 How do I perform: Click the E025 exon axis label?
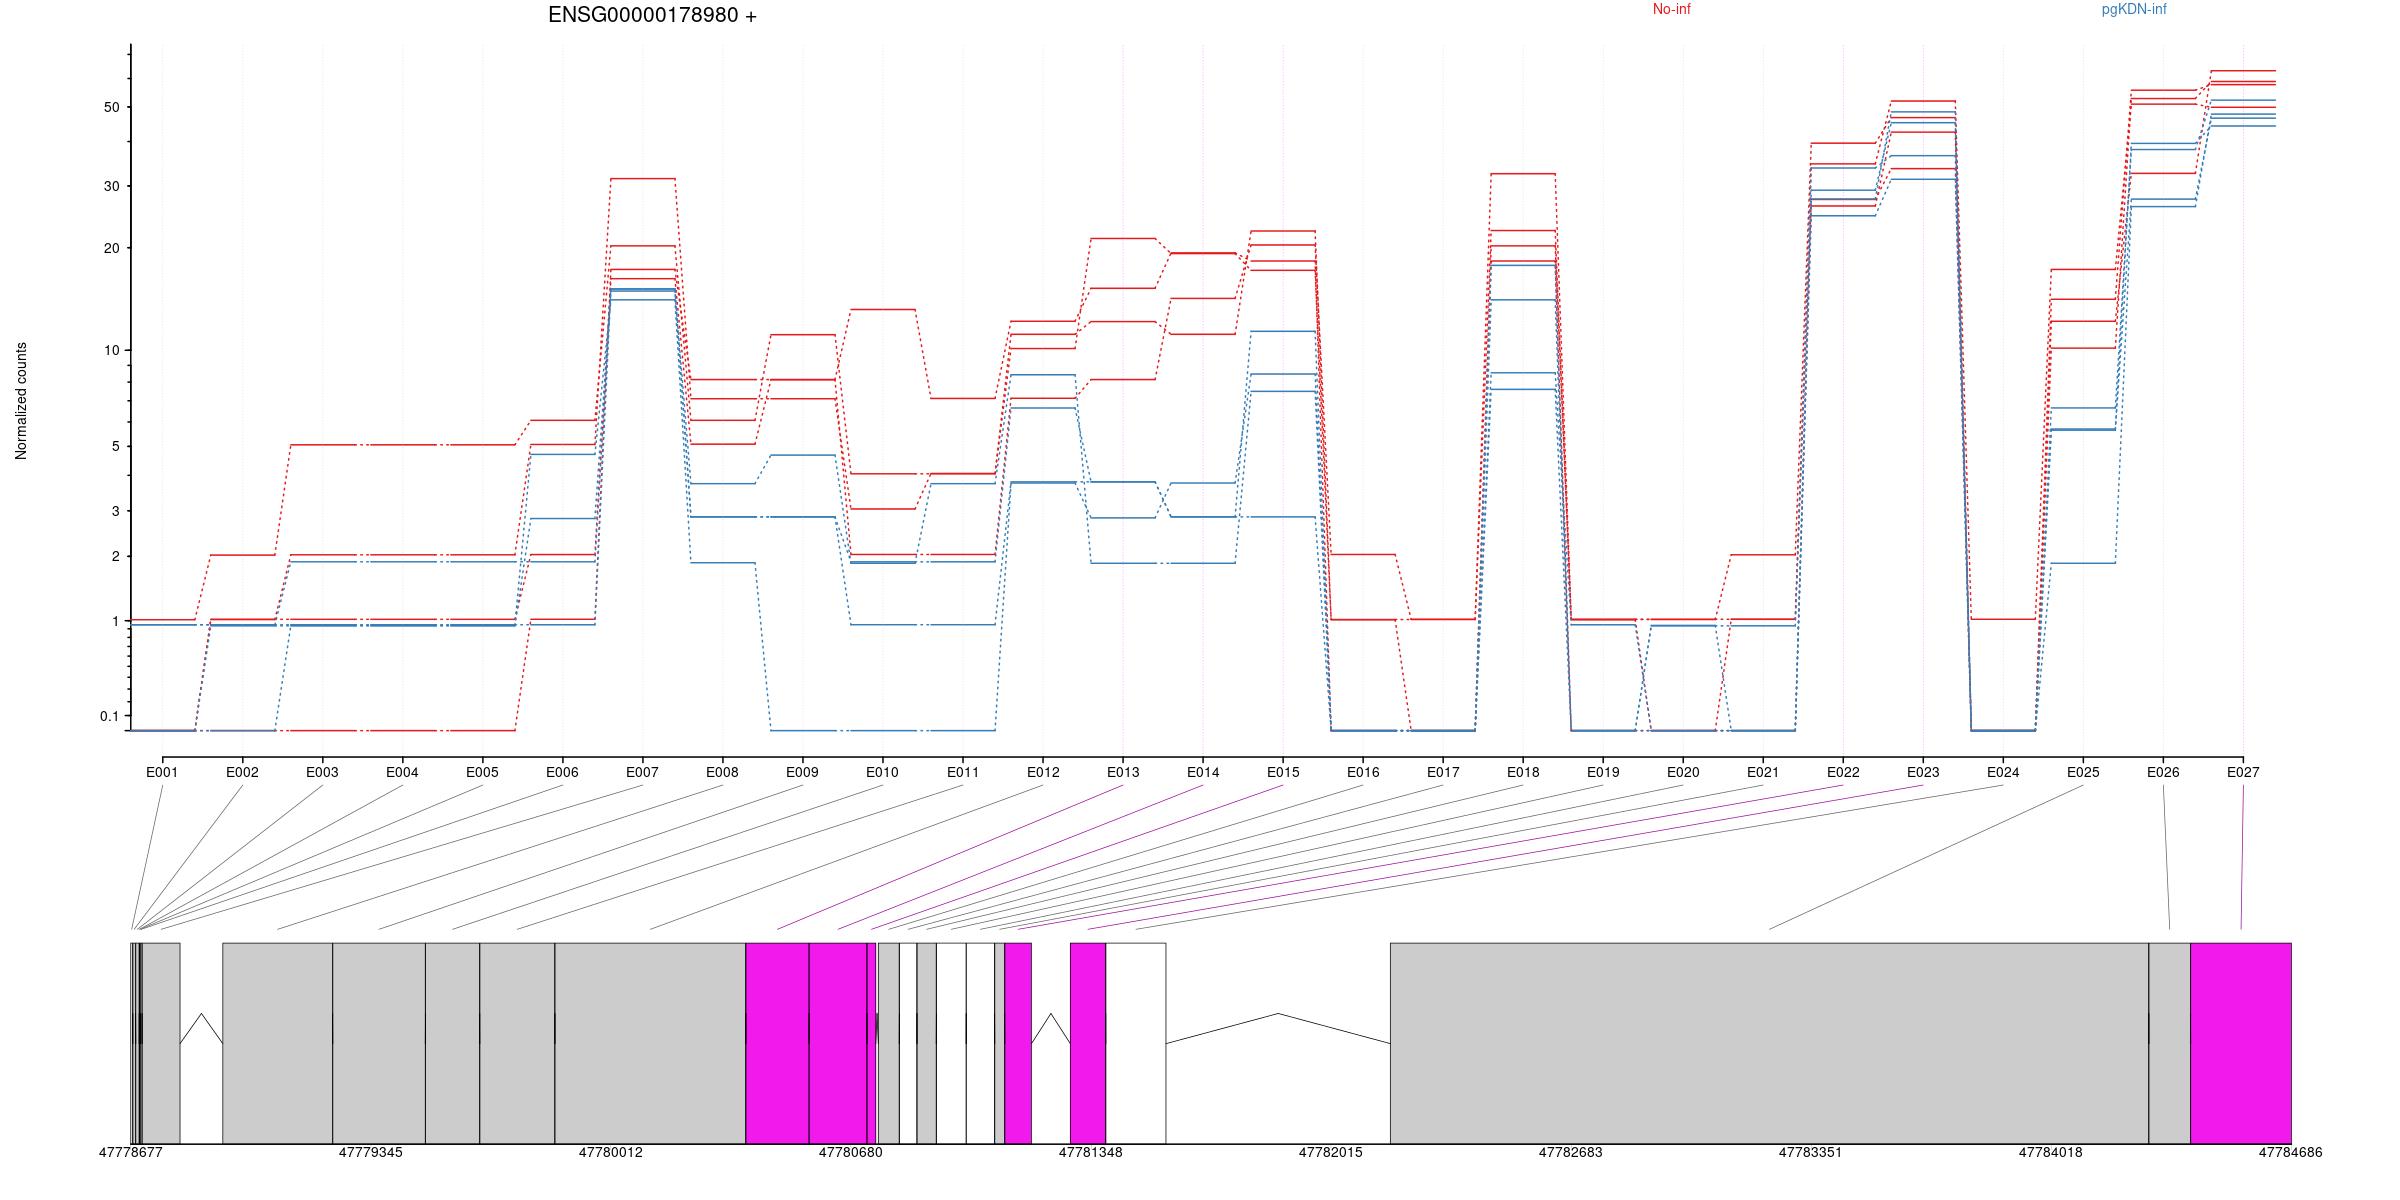pyautogui.click(x=2082, y=772)
